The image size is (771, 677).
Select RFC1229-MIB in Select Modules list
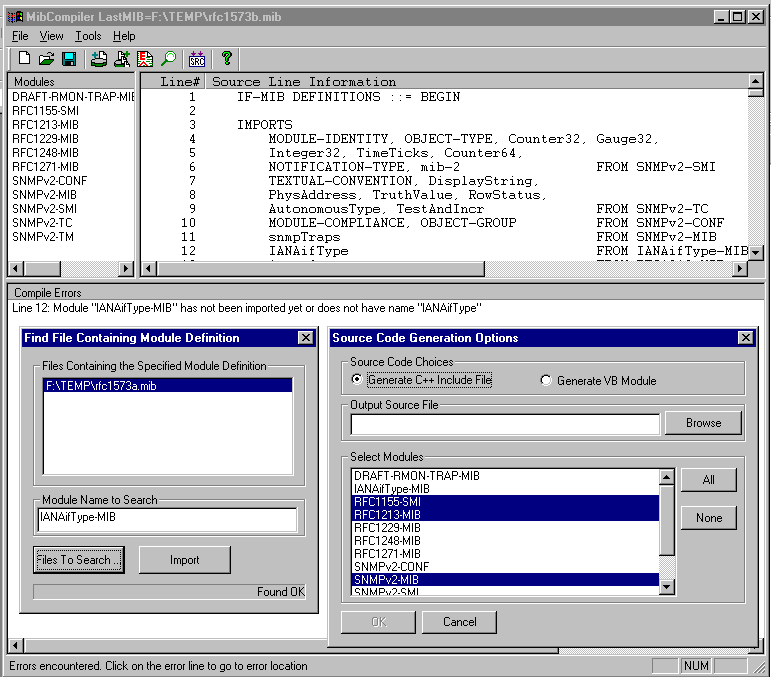pos(388,527)
